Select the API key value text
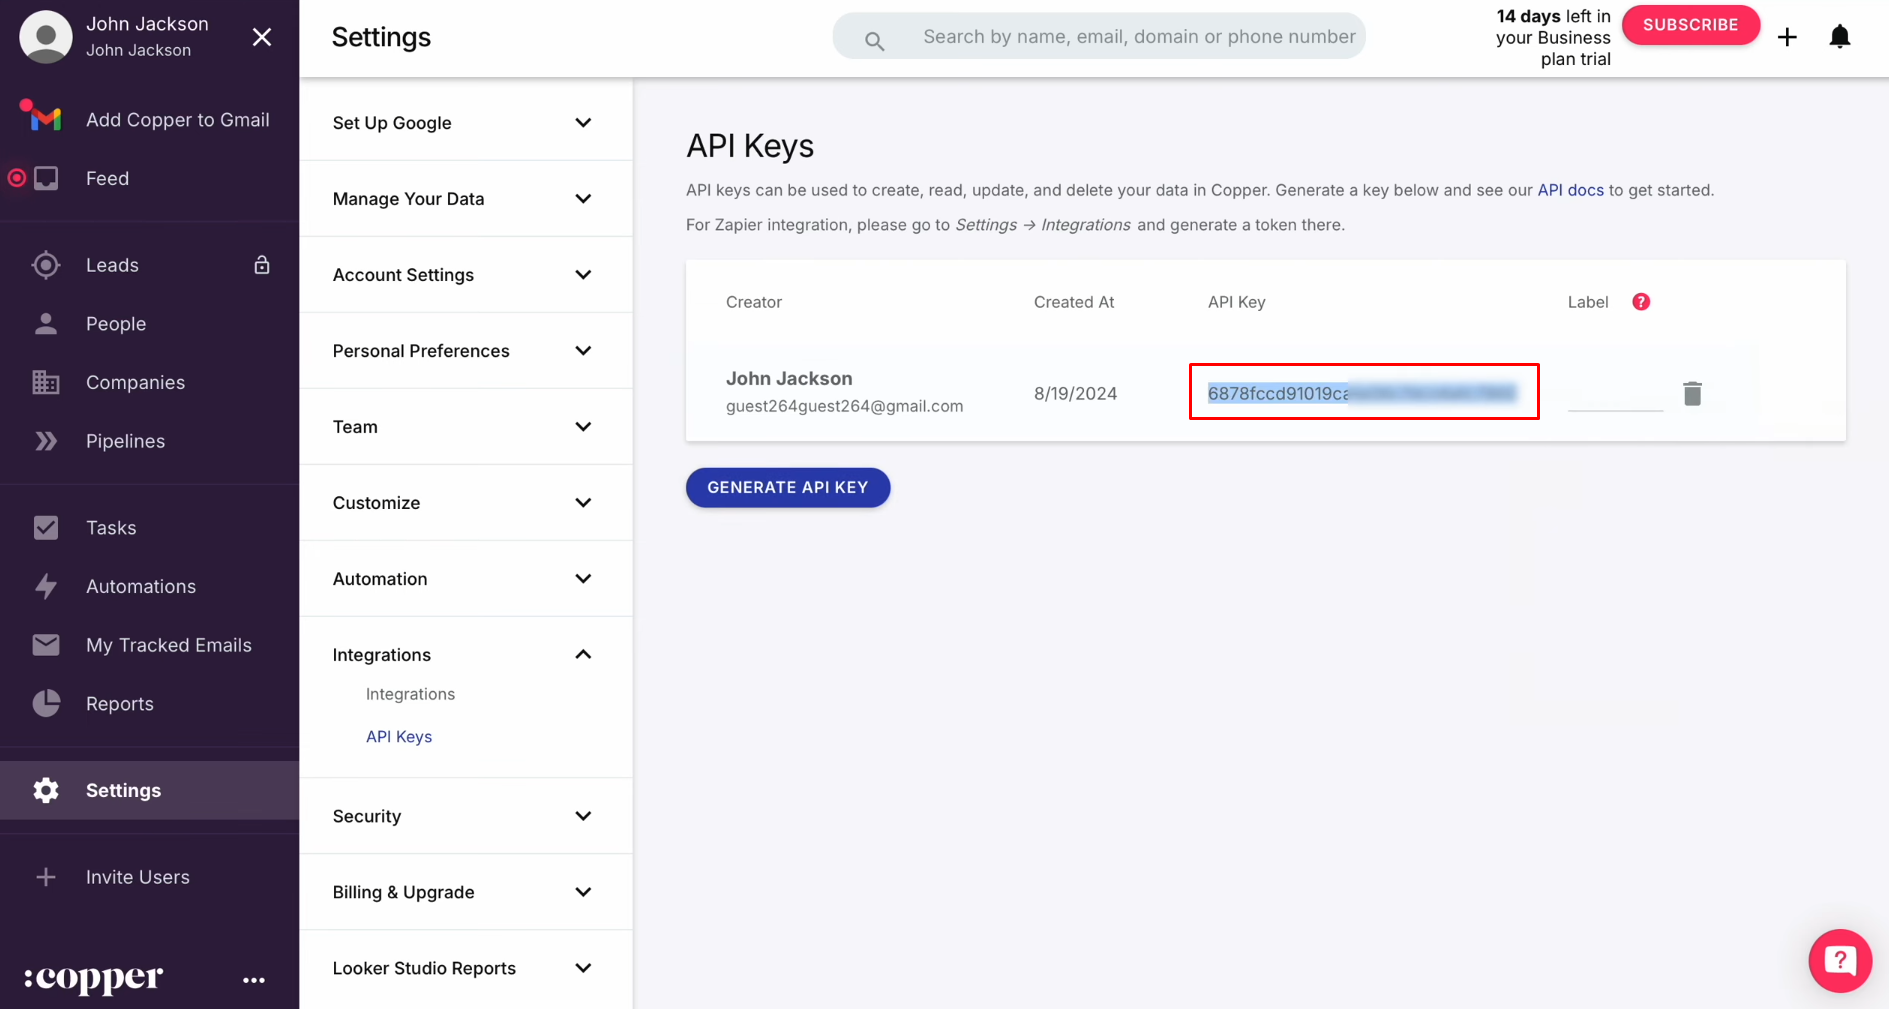 point(1362,393)
